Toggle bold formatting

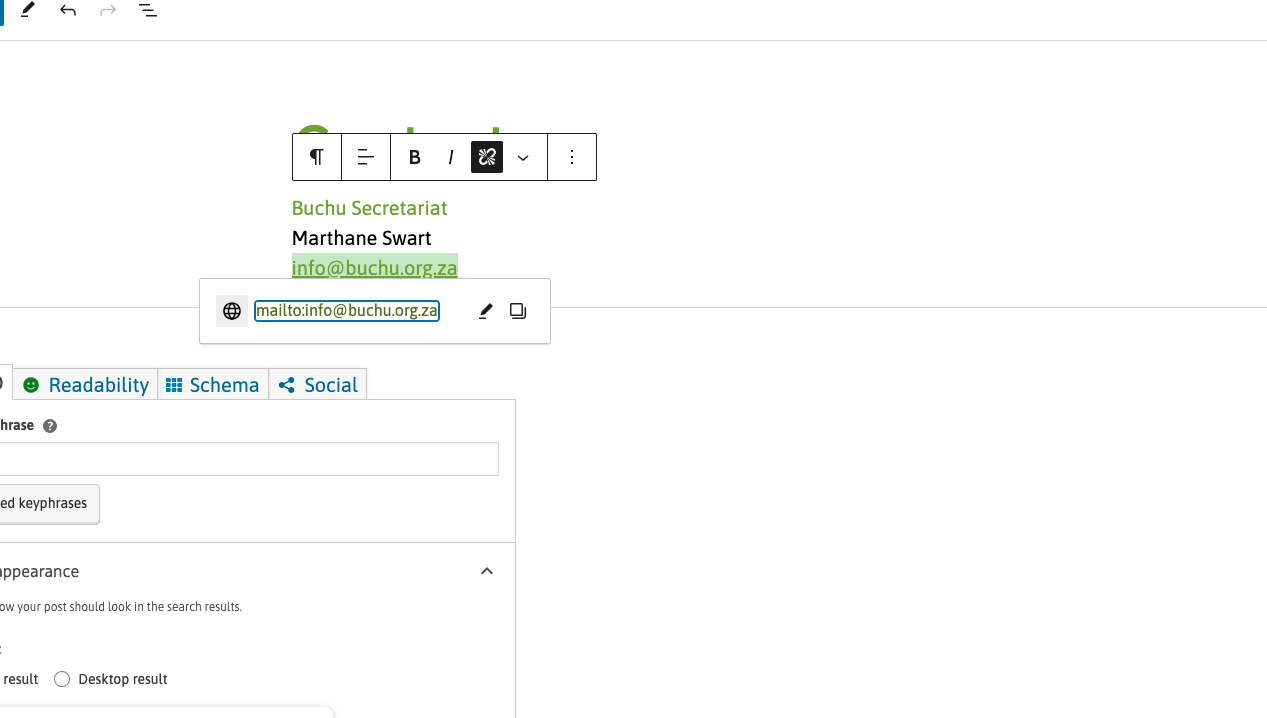coord(415,157)
